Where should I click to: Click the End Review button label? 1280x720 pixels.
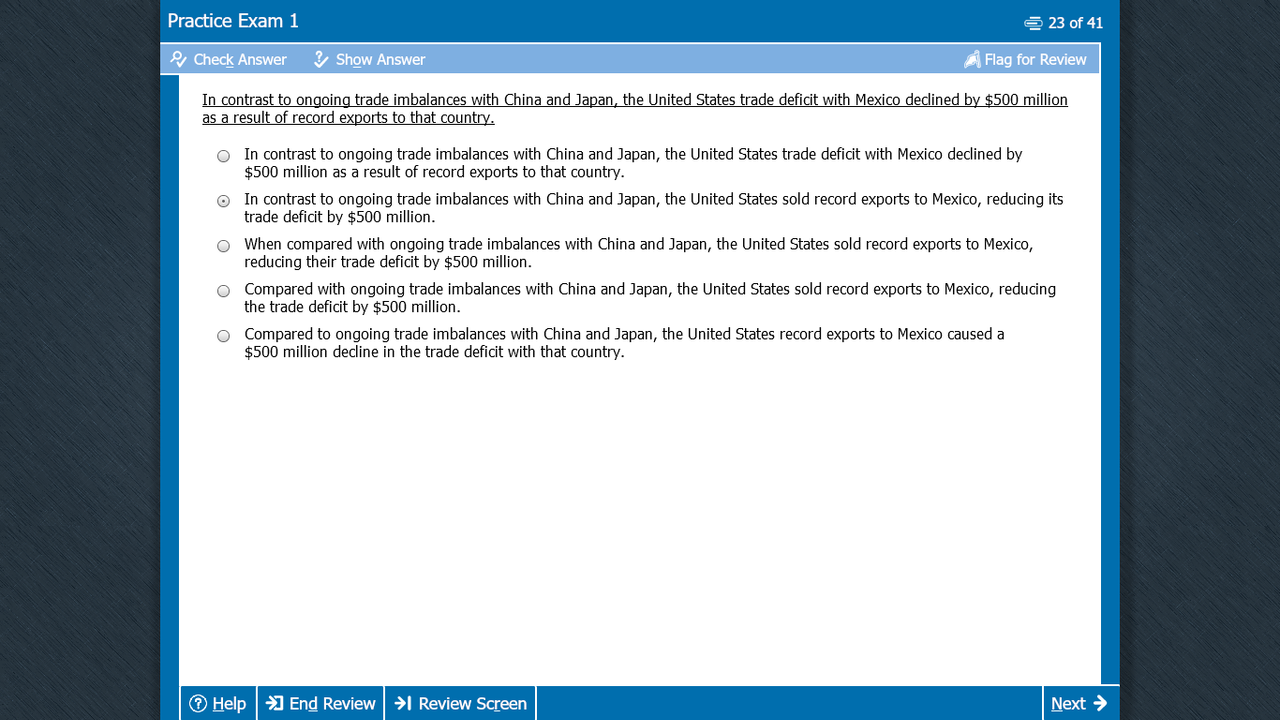[332, 704]
